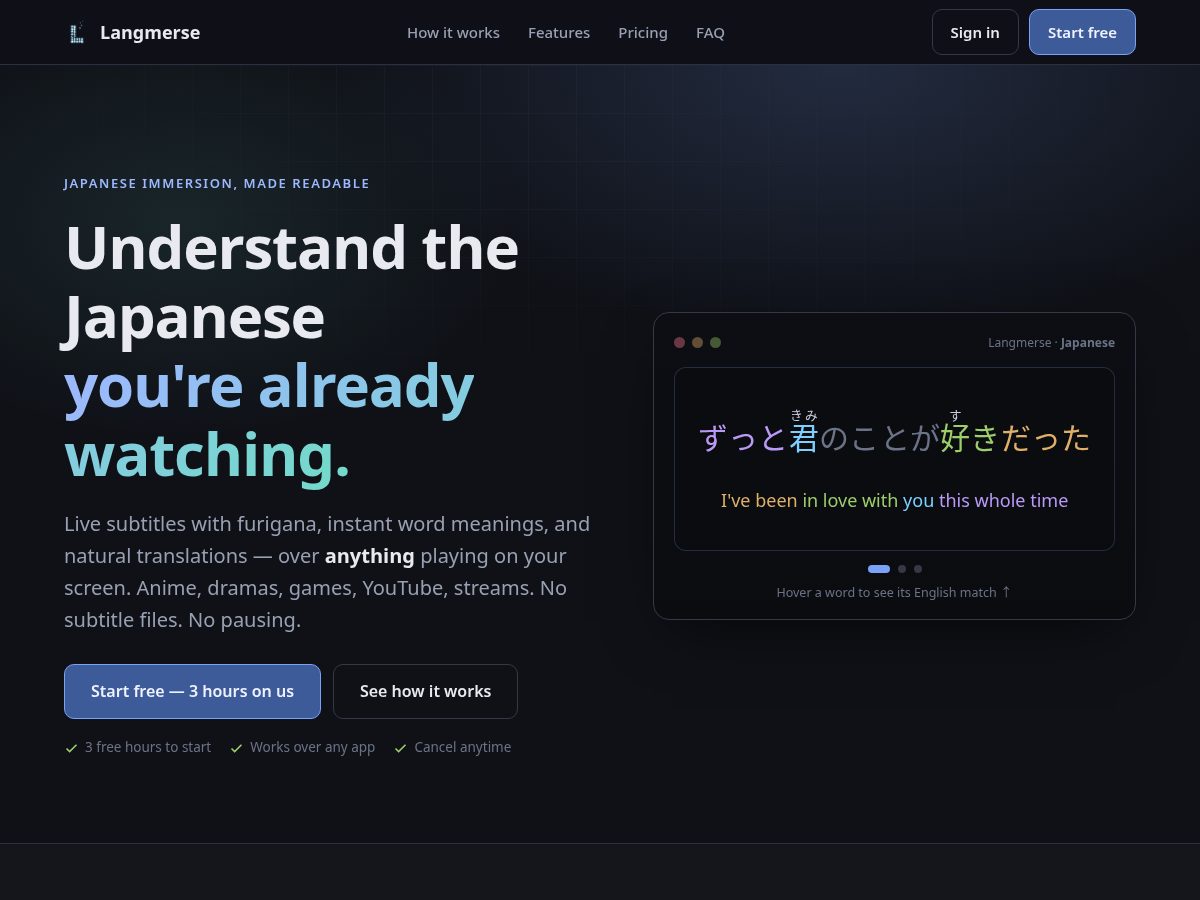Click the Understand the Japanese headline
Viewport: 1200px width, 900px height.
click(292, 282)
